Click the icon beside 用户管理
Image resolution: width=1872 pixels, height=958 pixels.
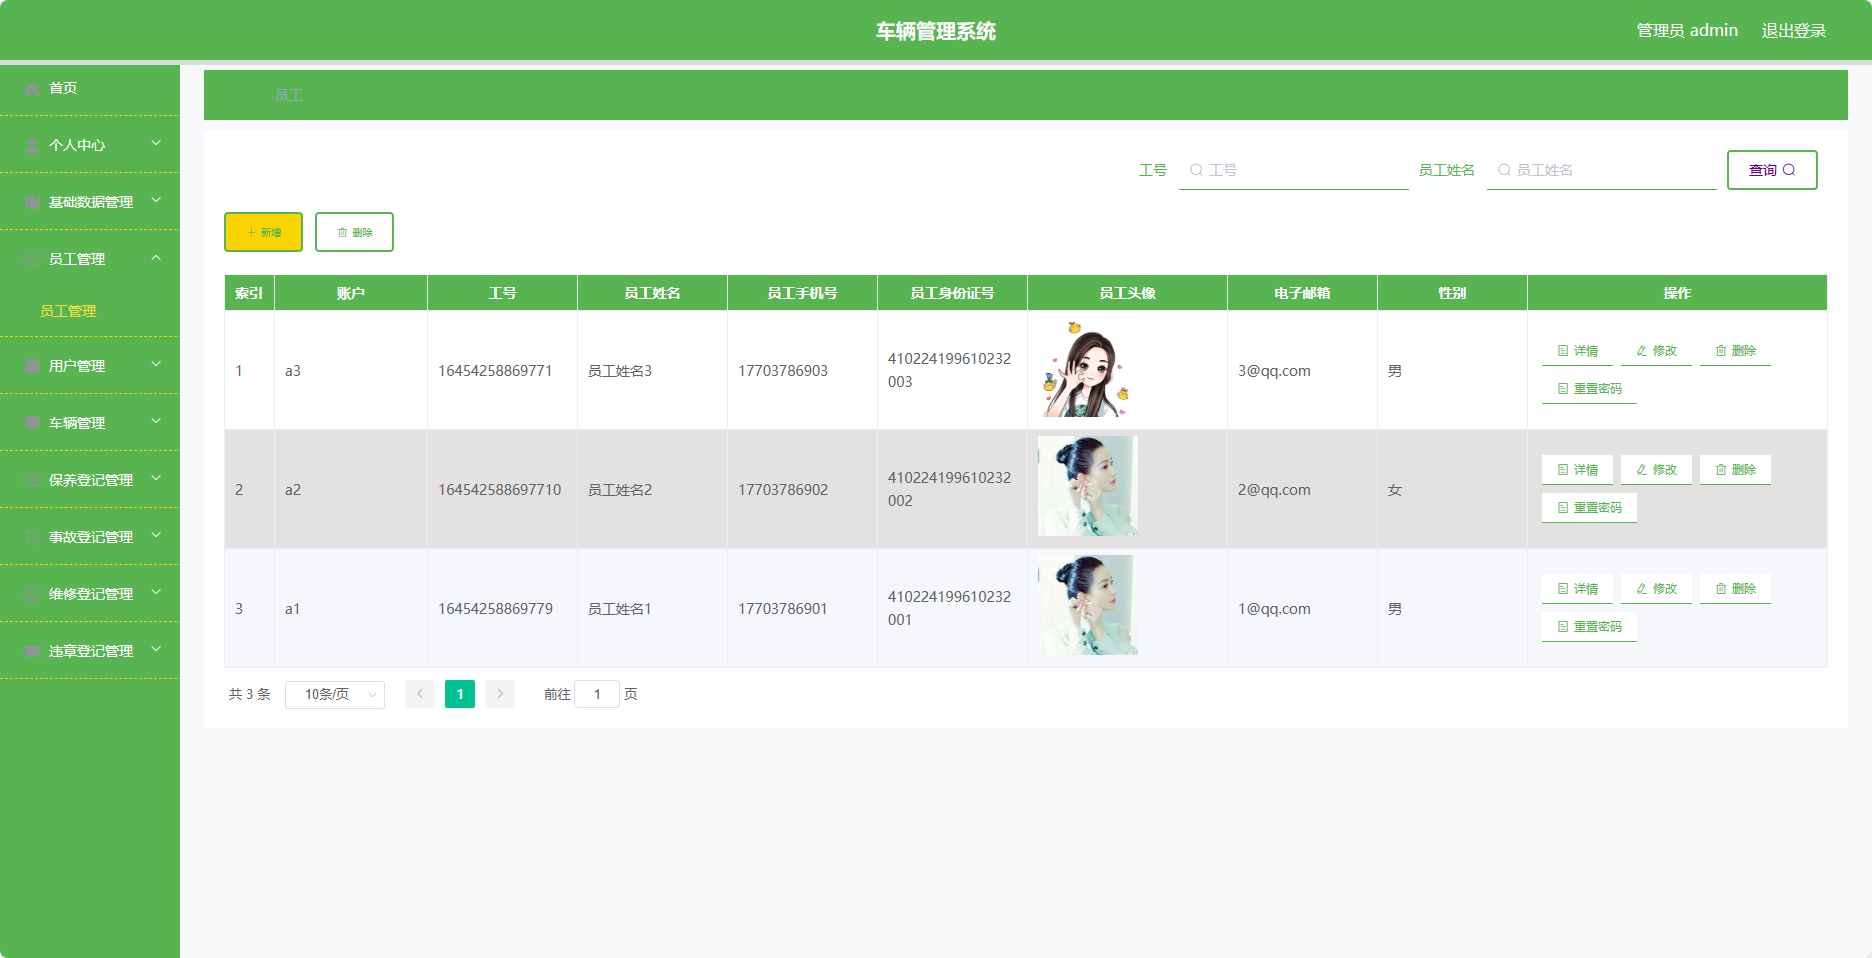(x=32, y=367)
